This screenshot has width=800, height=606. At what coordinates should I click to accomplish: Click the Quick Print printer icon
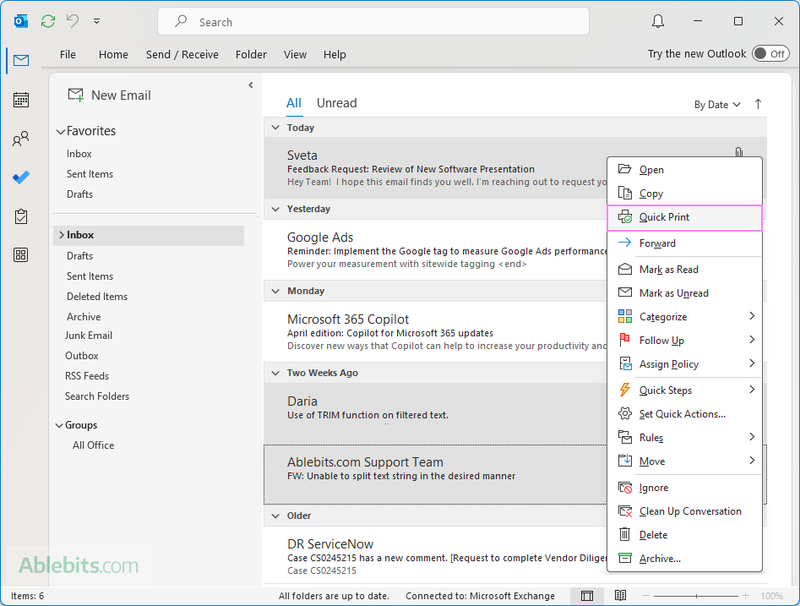pyautogui.click(x=625, y=217)
